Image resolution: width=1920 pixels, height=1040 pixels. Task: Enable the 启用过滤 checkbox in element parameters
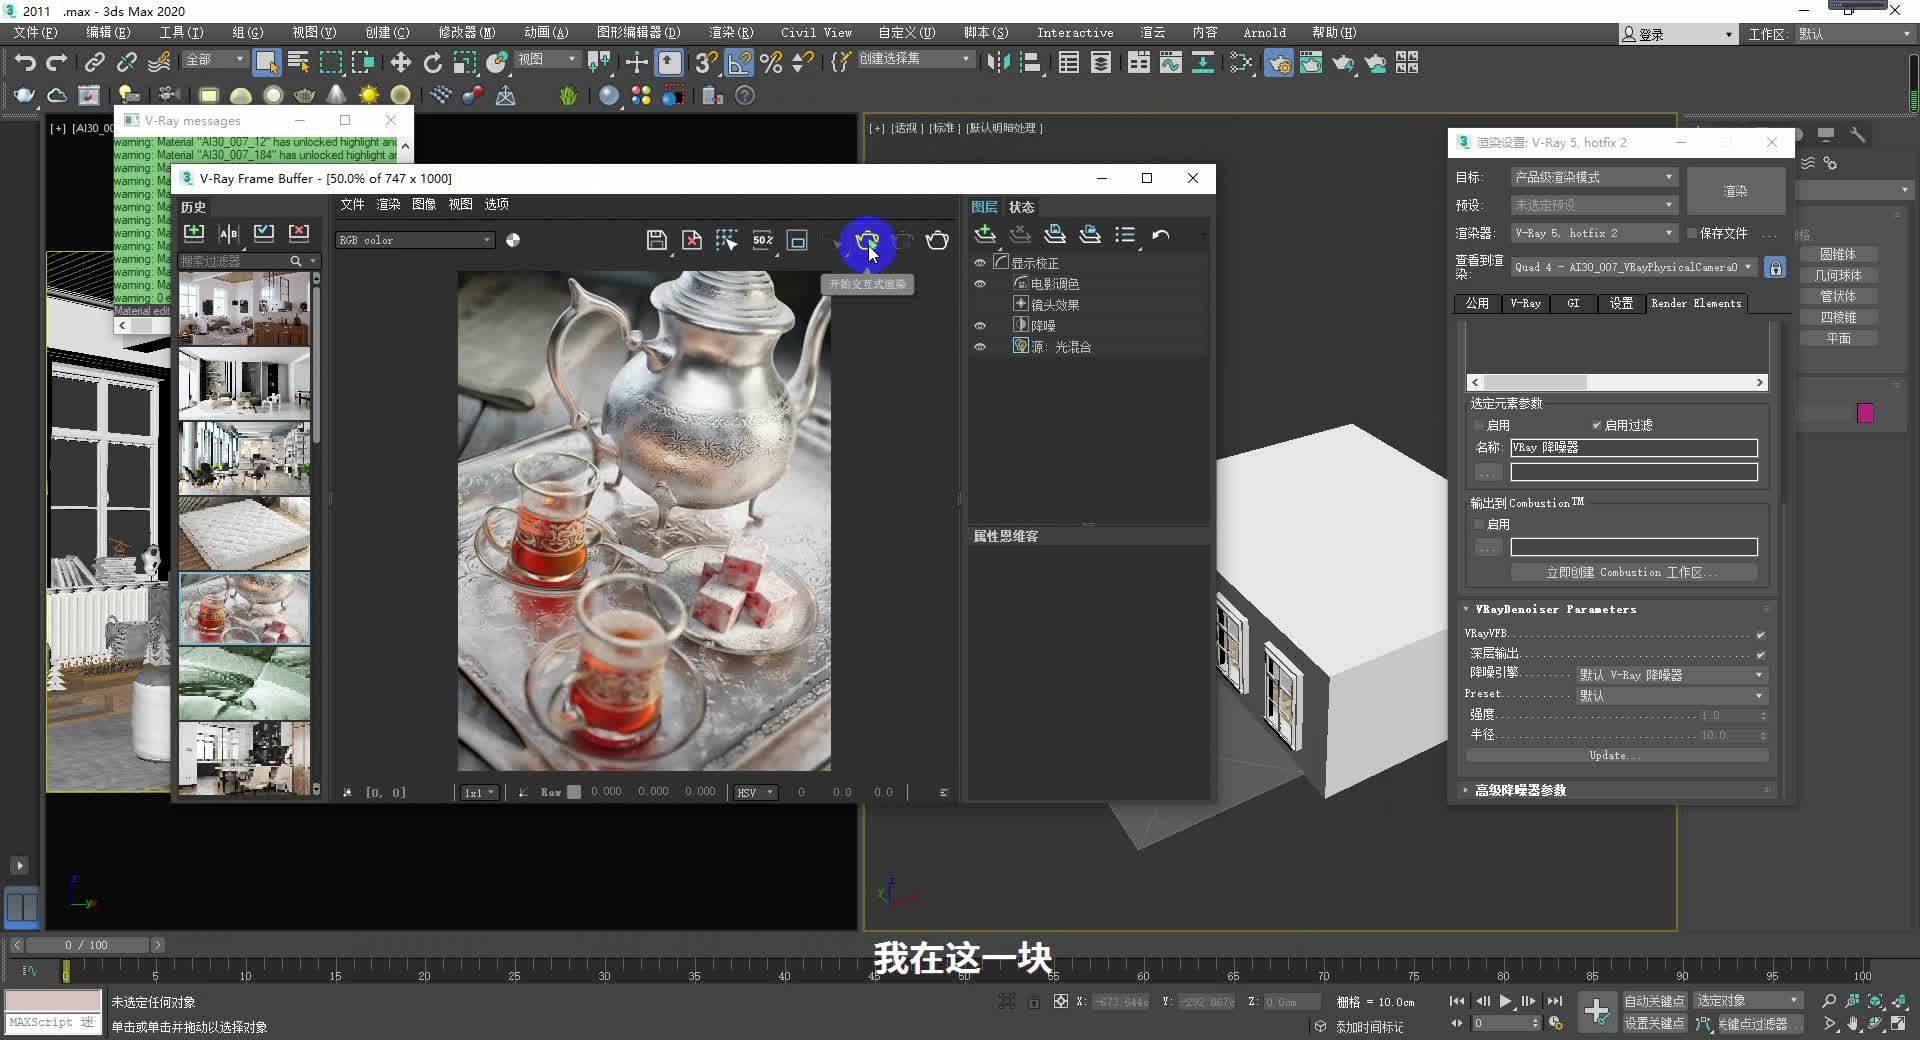[1597, 424]
